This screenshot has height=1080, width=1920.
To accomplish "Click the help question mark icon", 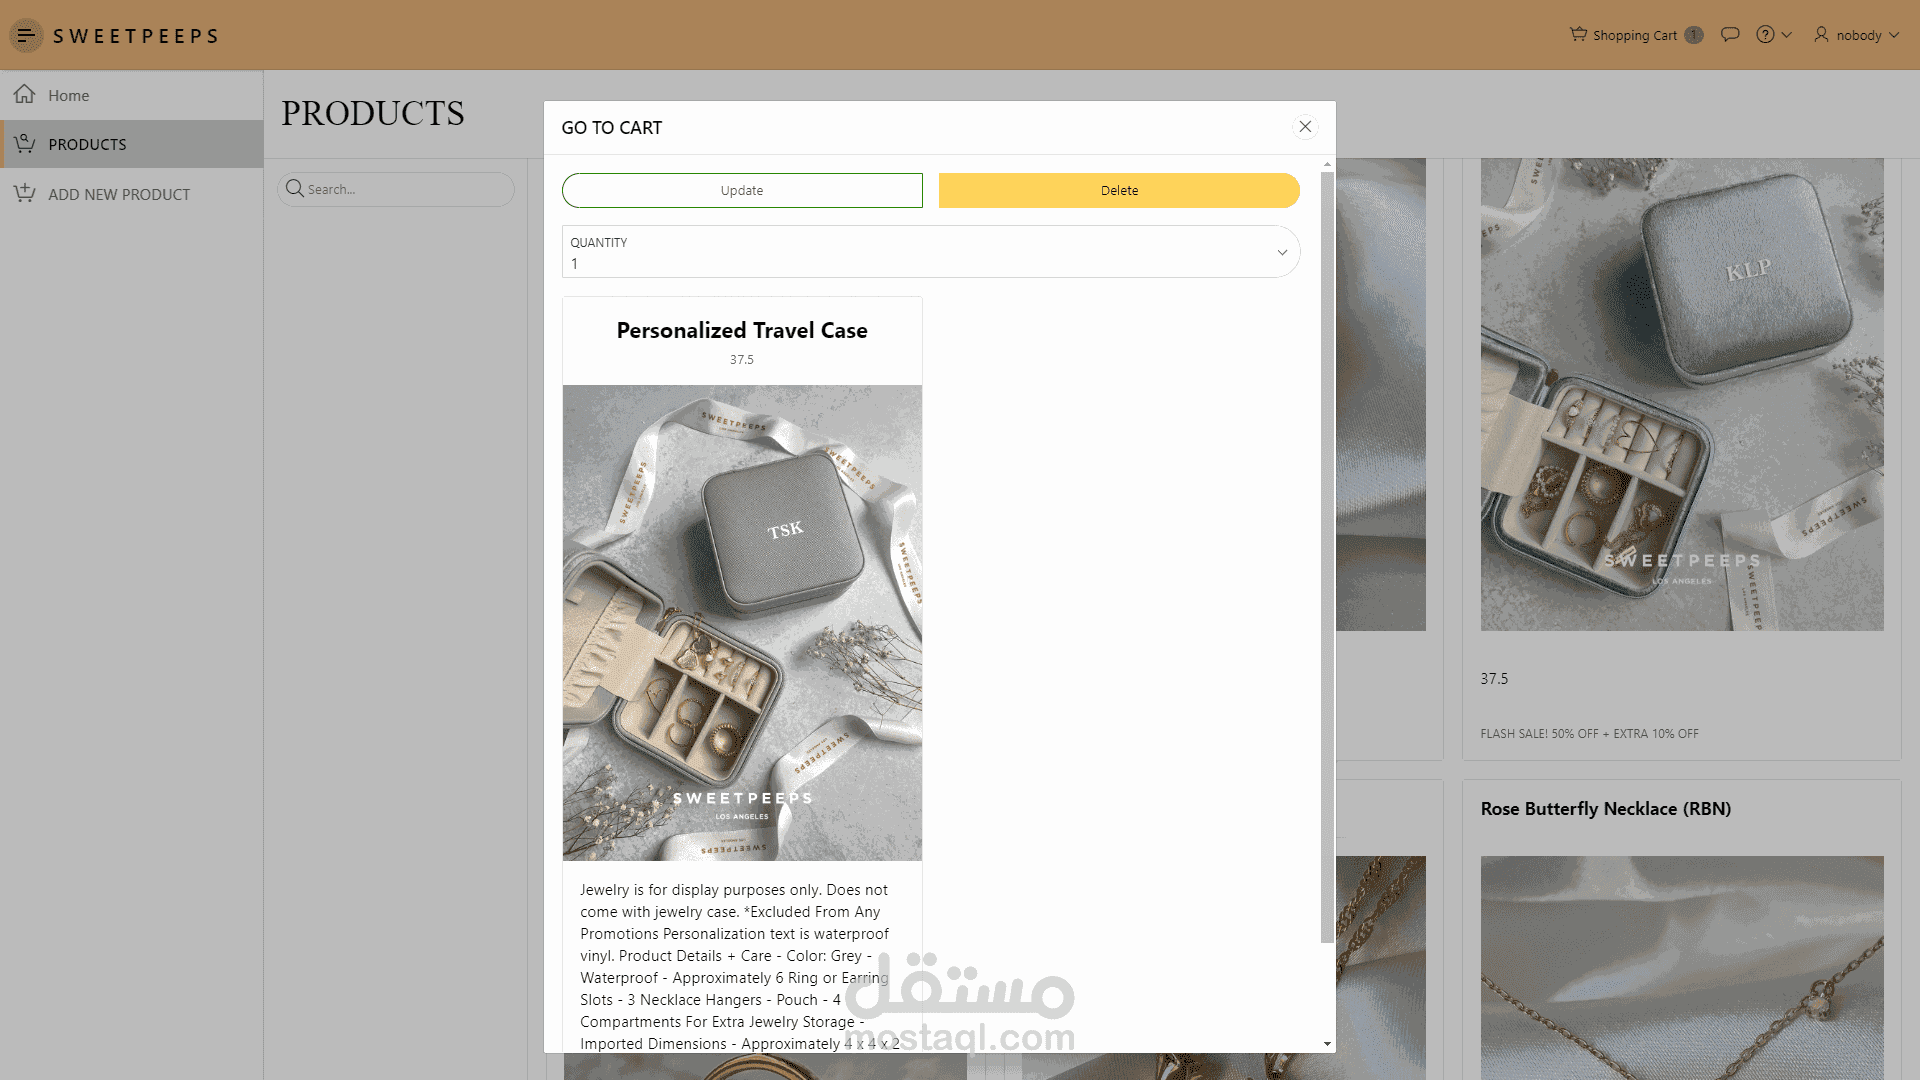I will 1765,35.
